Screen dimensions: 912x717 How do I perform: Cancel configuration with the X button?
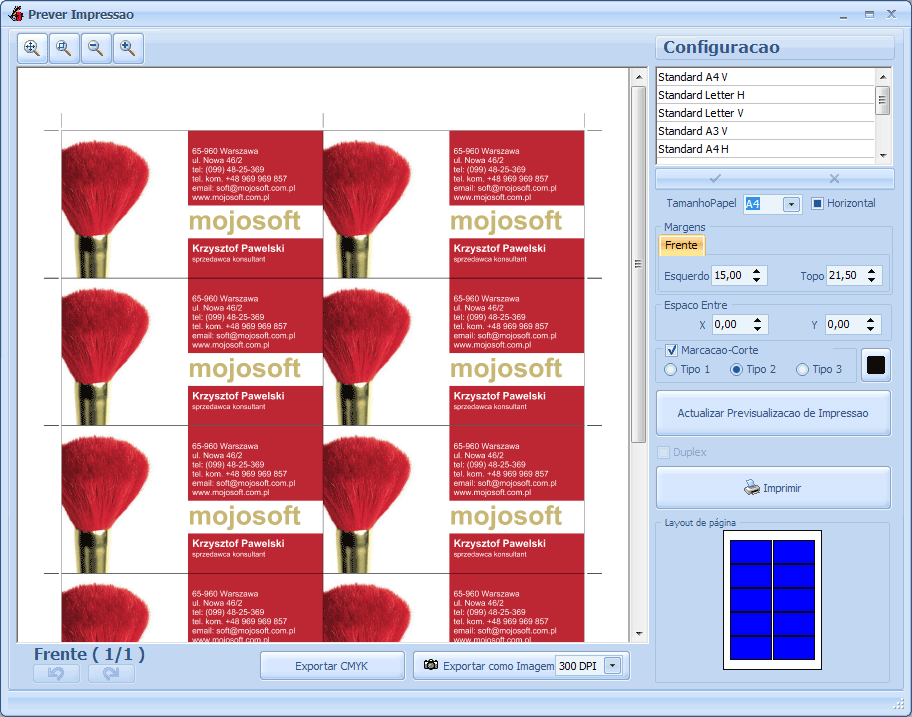834,179
